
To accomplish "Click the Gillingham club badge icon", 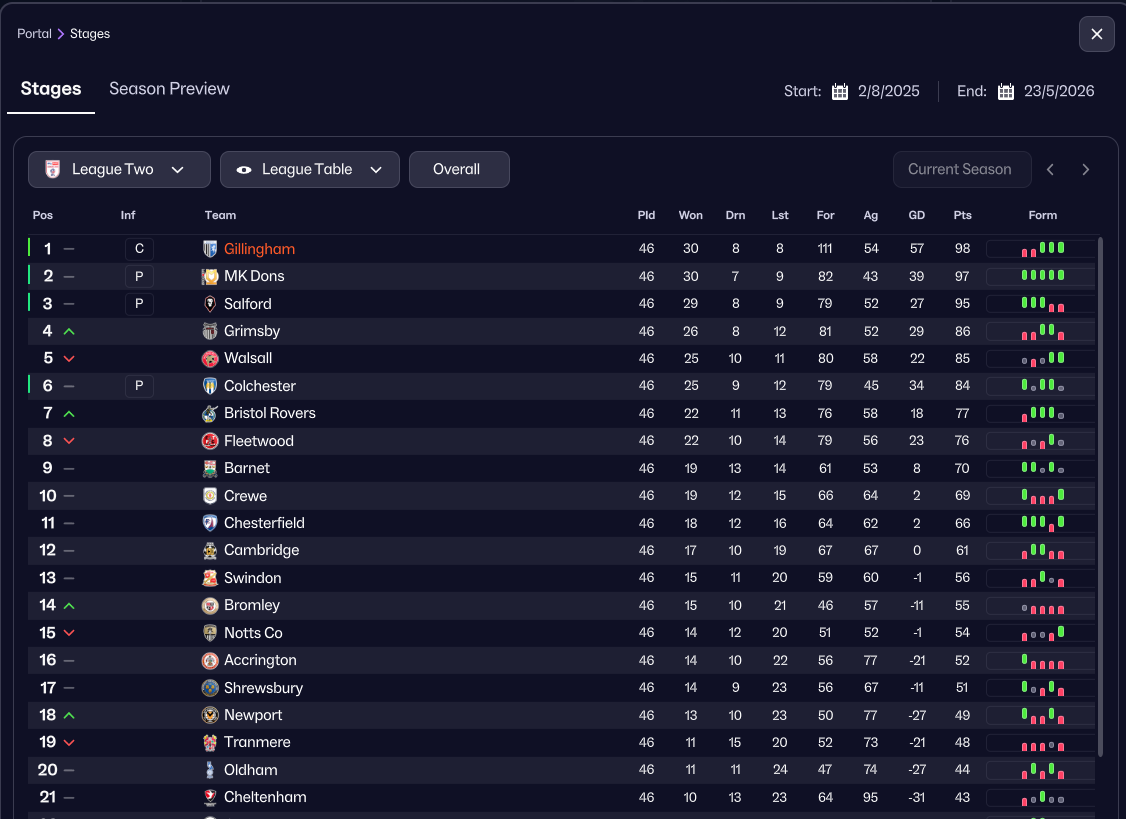I will [x=210, y=249].
